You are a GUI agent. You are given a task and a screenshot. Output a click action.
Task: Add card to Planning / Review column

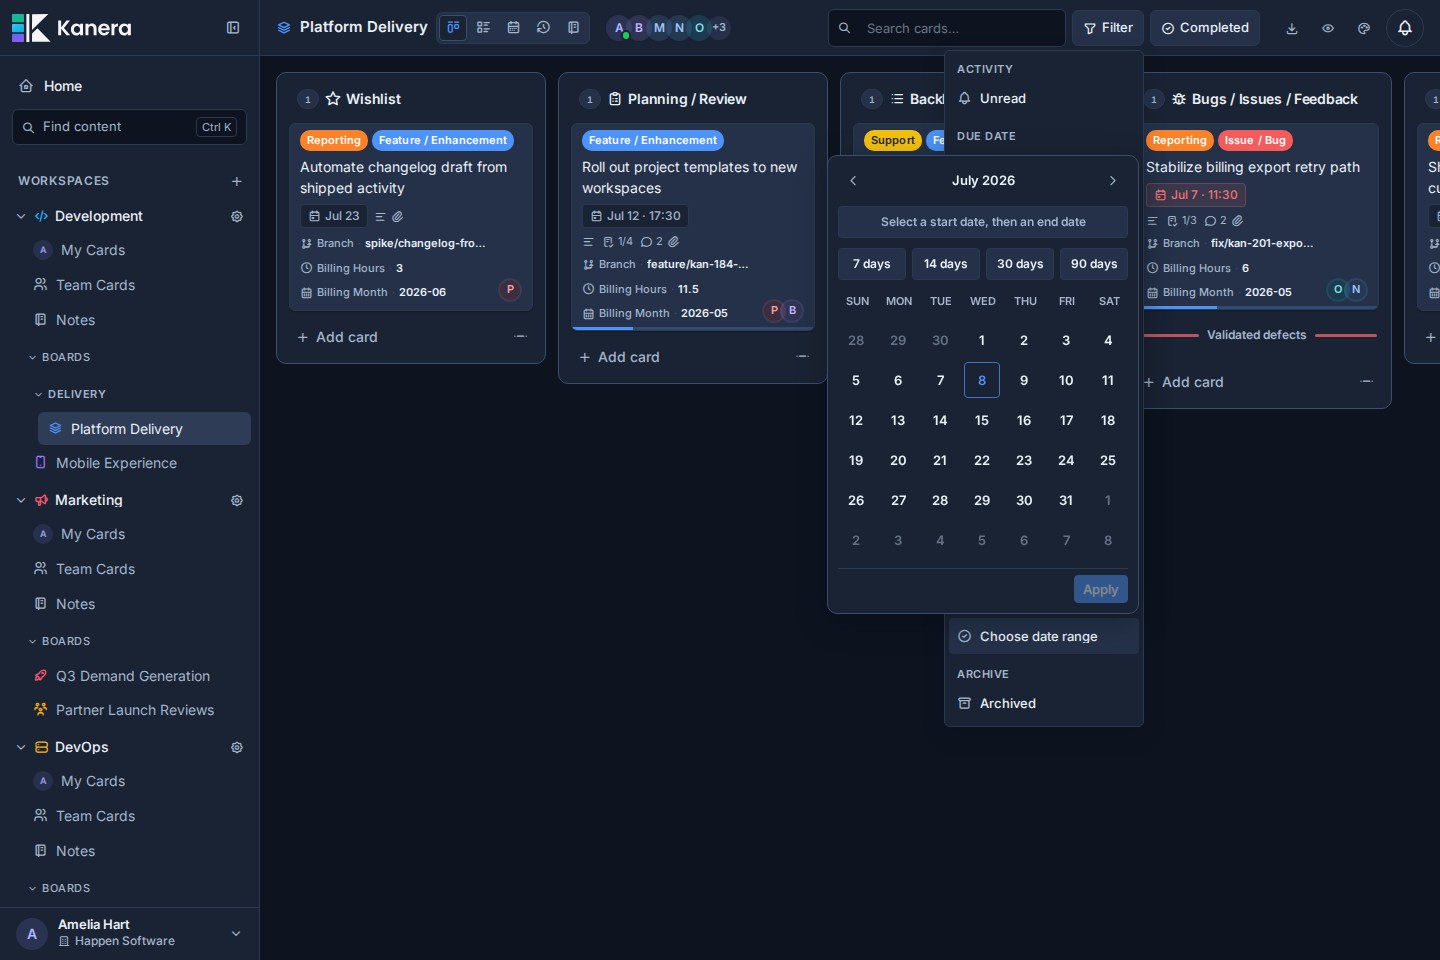(619, 357)
